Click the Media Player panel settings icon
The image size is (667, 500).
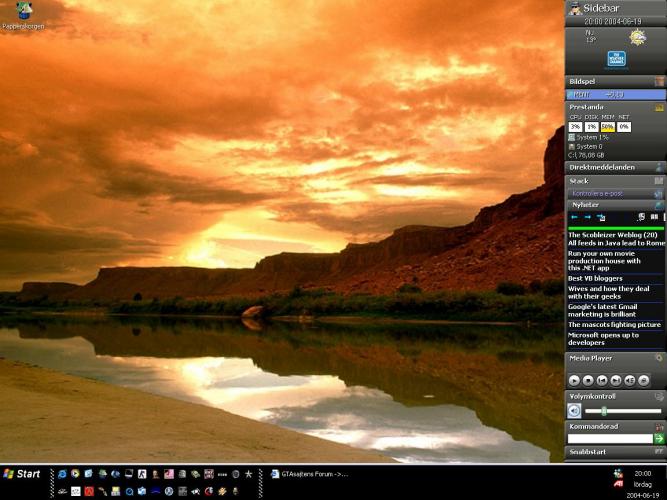(659, 358)
